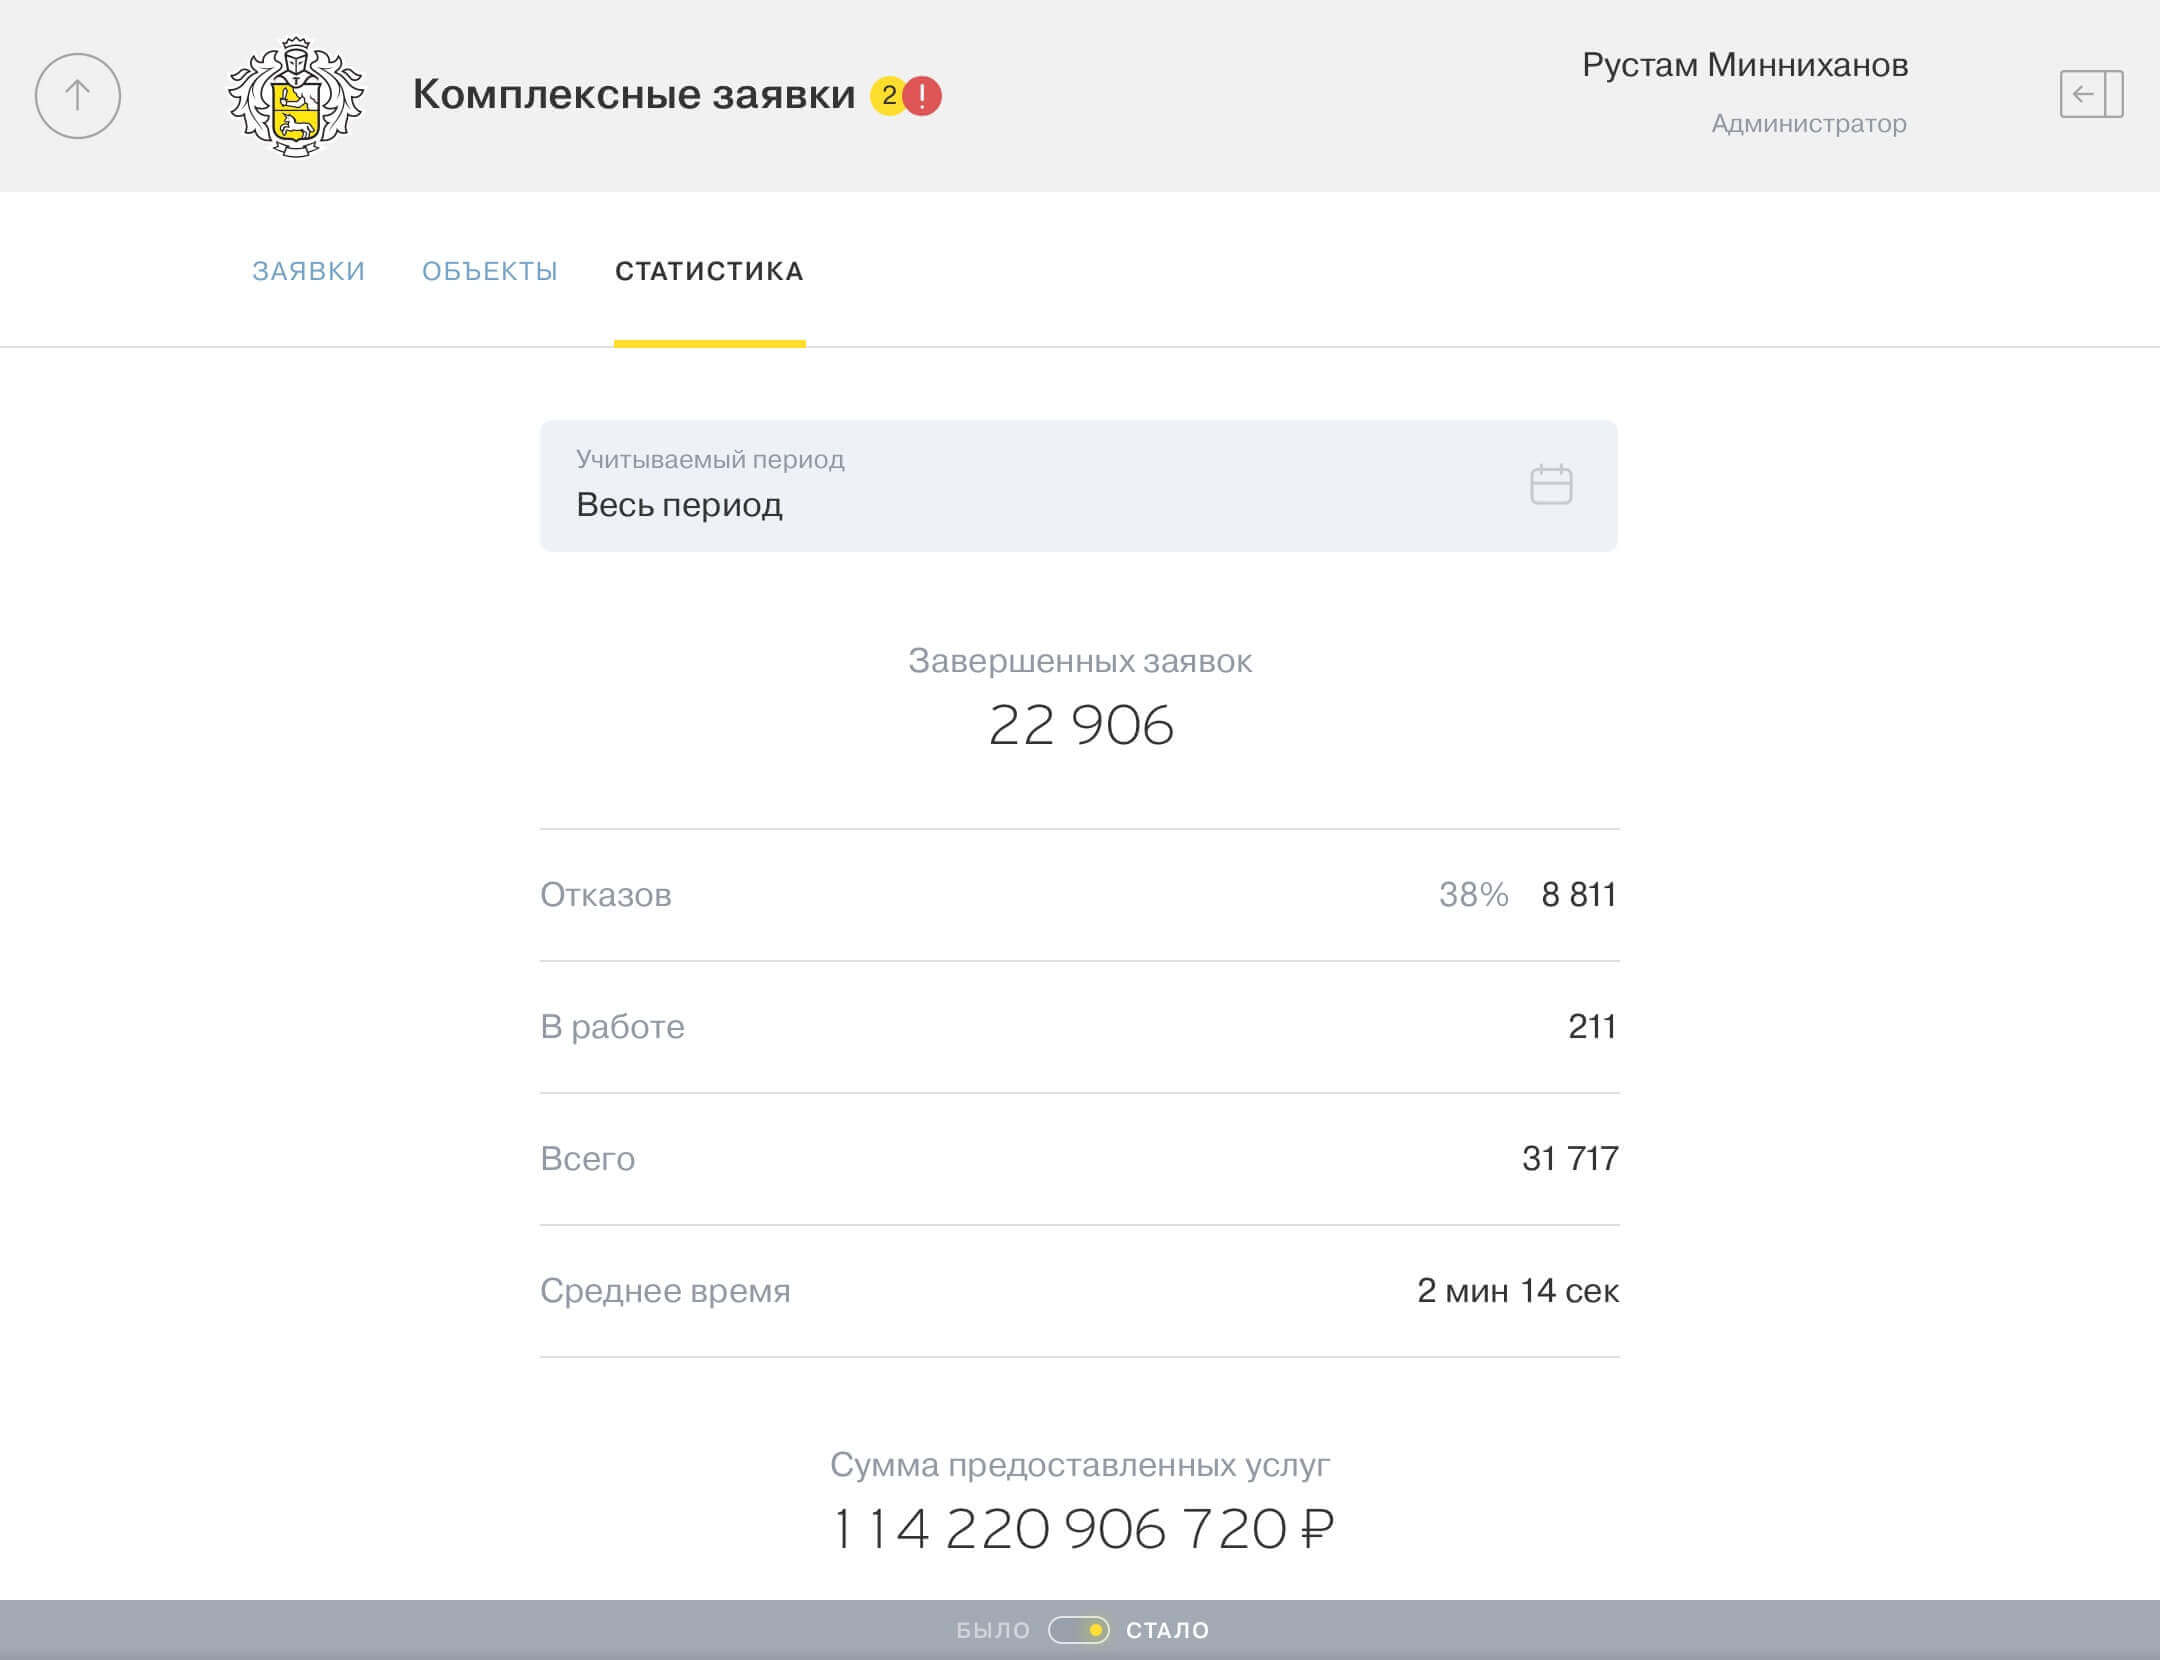The image size is (2160, 1660).
Task: Switch to the Объекты tab
Action: point(489,271)
